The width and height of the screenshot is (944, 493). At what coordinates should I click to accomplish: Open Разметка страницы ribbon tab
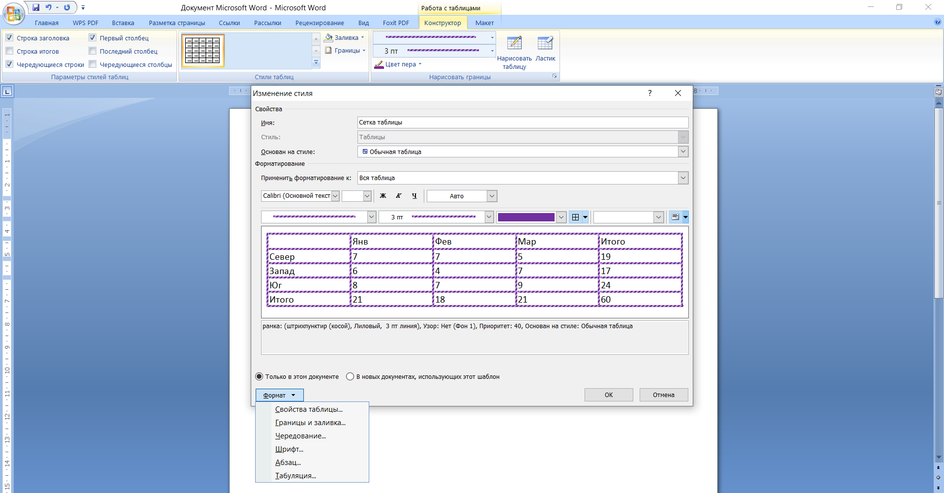click(177, 23)
